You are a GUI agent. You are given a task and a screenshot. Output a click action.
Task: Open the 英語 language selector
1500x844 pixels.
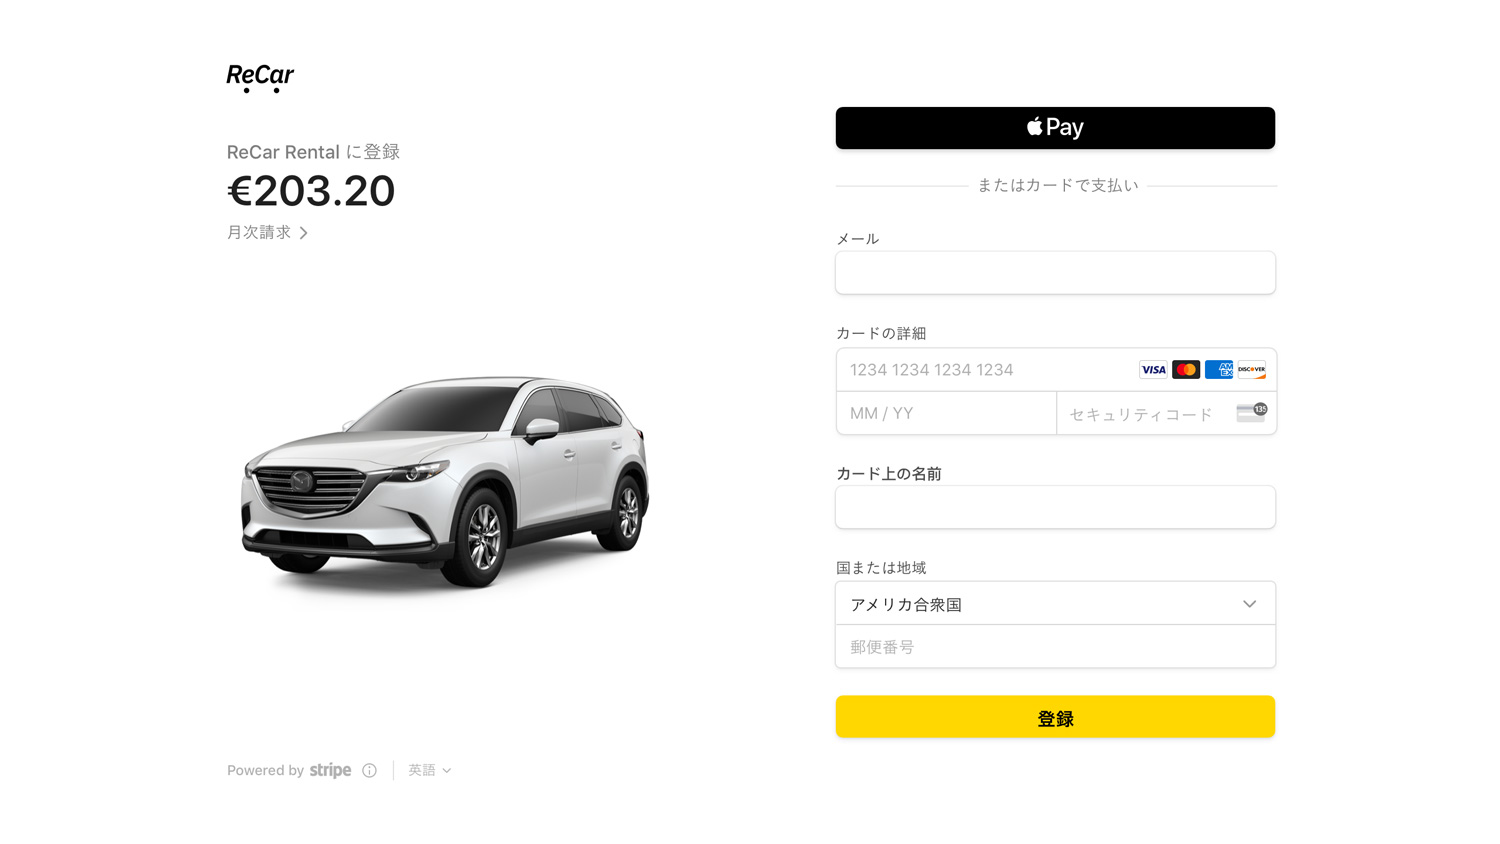429,770
